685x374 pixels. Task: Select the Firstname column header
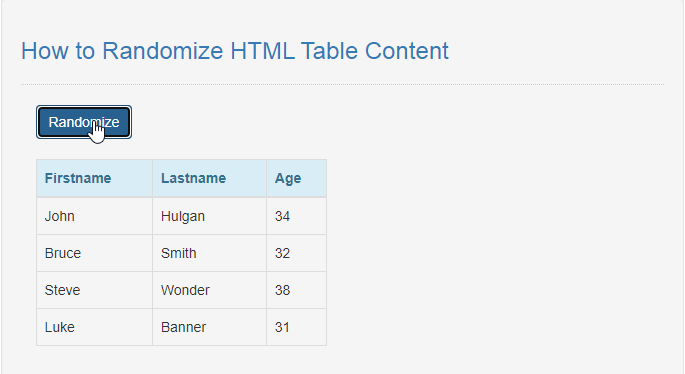tap(94, 178)
